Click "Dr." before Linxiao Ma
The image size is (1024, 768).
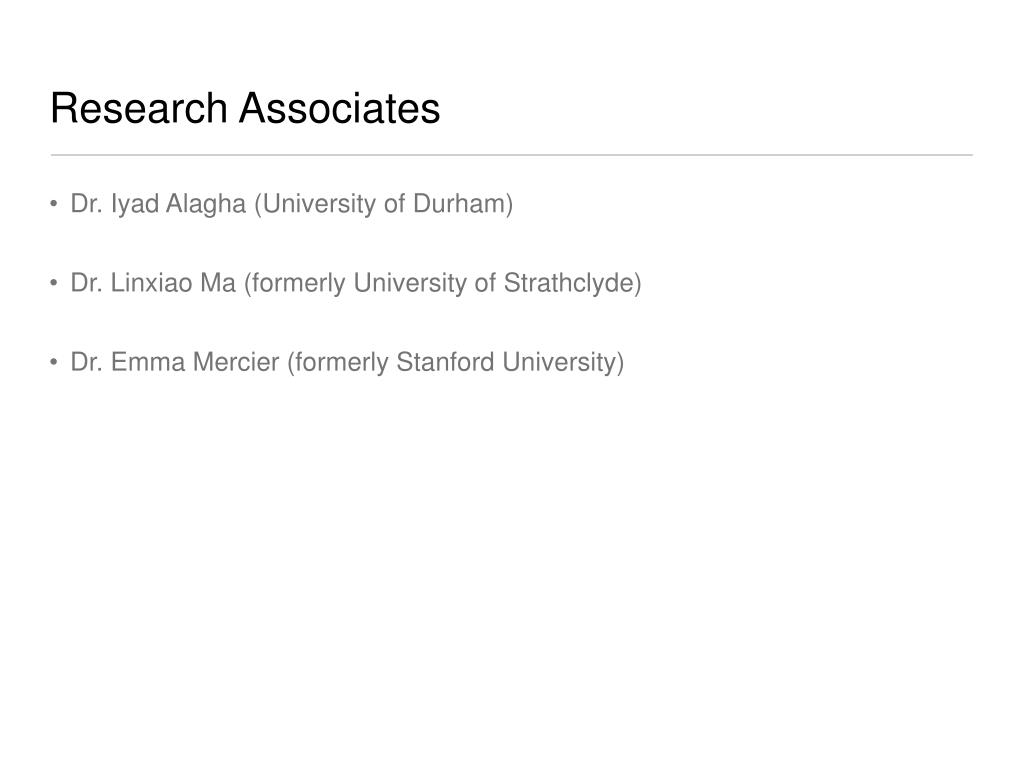pos(86,283)
